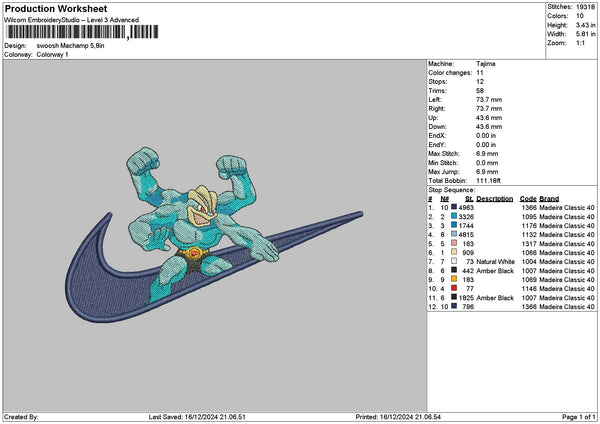Select the Stitches value 19318
Image resolution: width=600 pixels, height=424 pixels.
[585, 7]
